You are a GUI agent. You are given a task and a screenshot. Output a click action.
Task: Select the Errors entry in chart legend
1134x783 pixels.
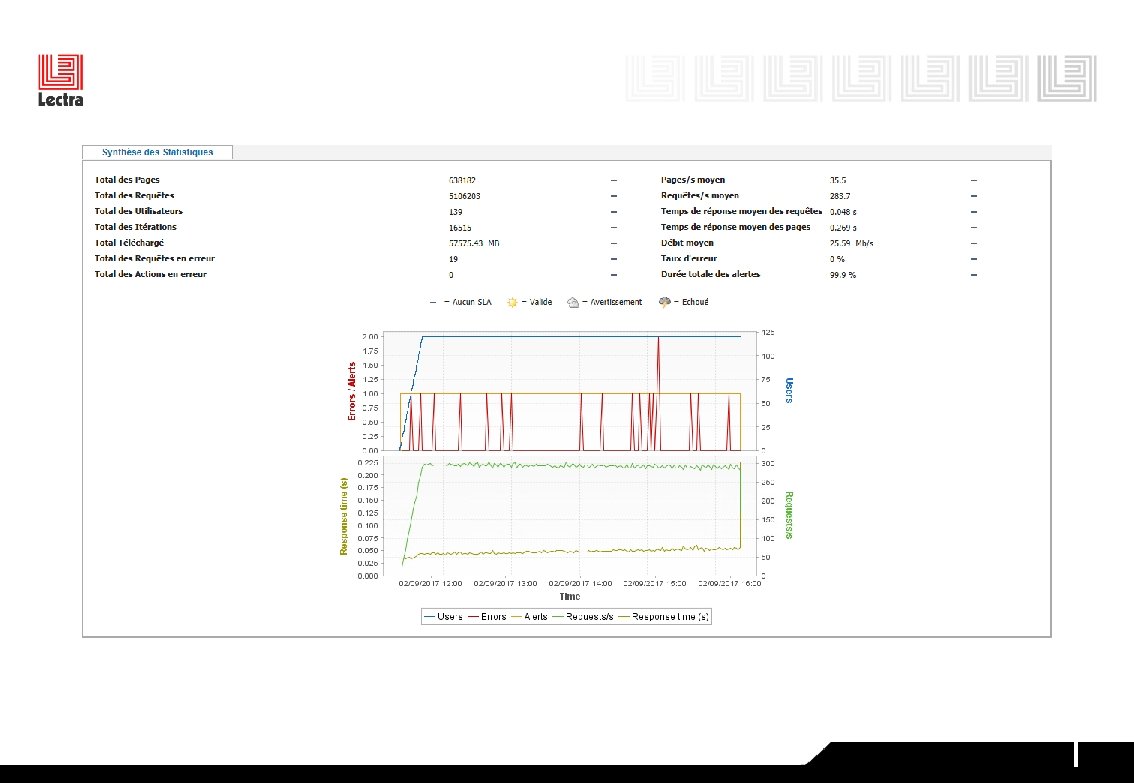(487, 617)
